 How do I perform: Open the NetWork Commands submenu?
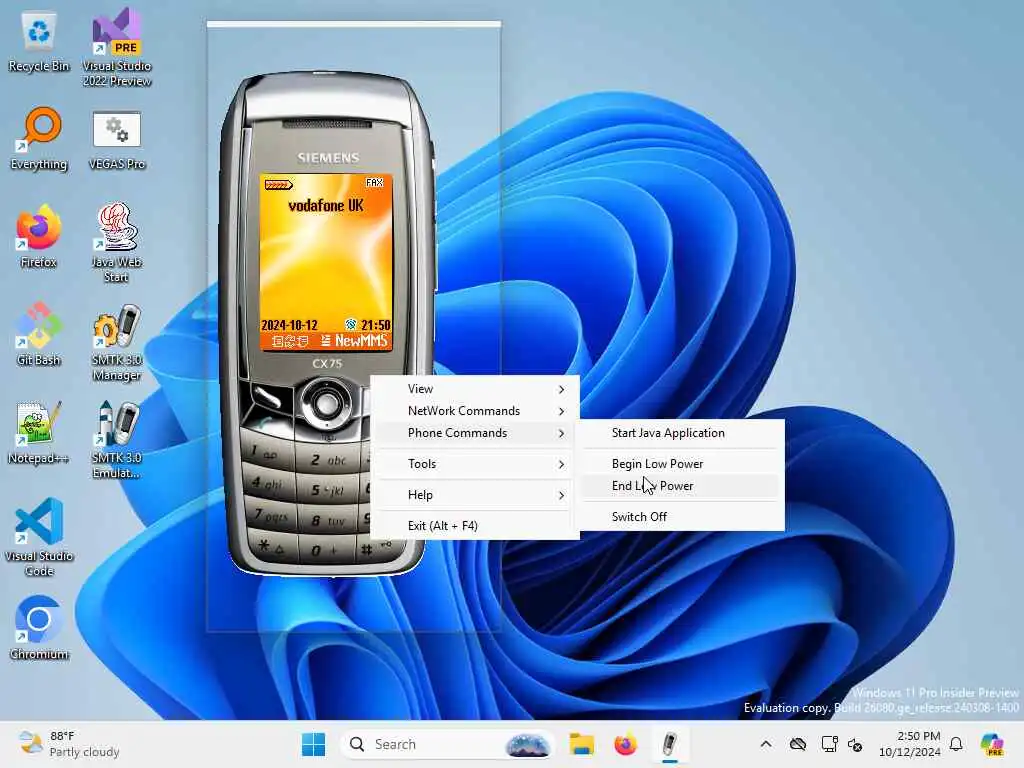point(474,411)
